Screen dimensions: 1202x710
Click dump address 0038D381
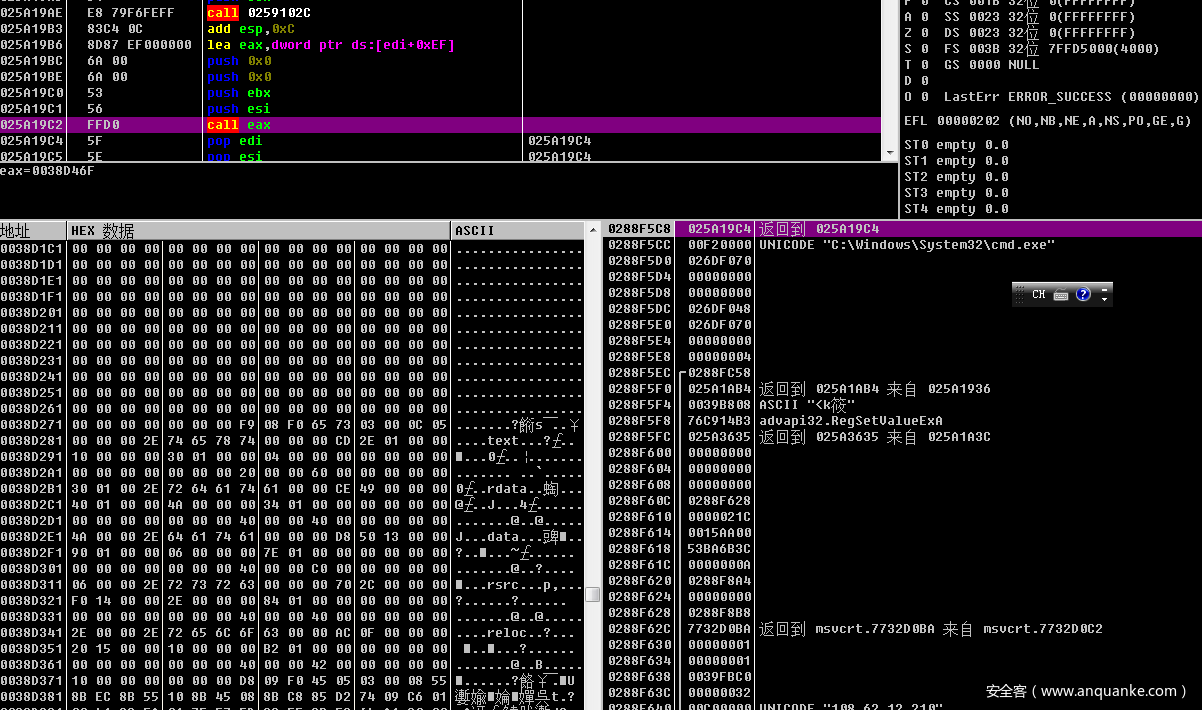32,697
